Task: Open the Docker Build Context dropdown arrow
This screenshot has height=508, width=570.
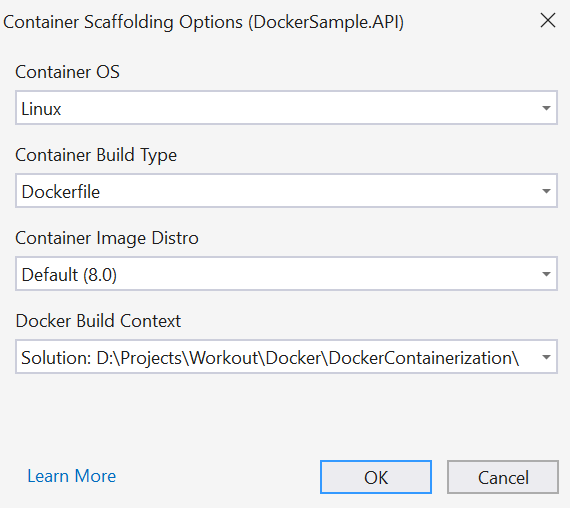Action: point(546,357)
